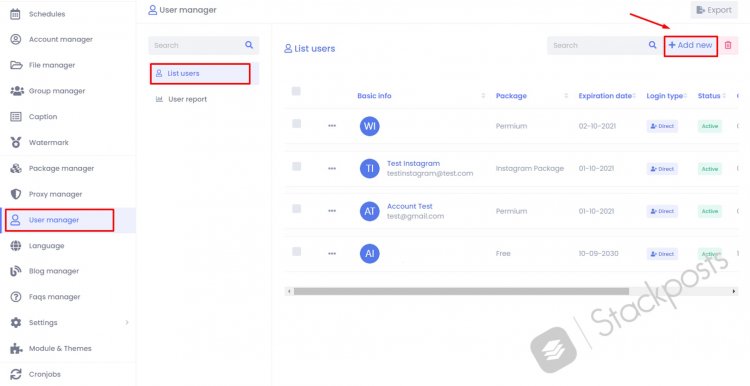Image resolution: width=750 pixels, height=386 pixels.
Task: Check the box for Test Instagram row
Action: click(x=297, y=166)
